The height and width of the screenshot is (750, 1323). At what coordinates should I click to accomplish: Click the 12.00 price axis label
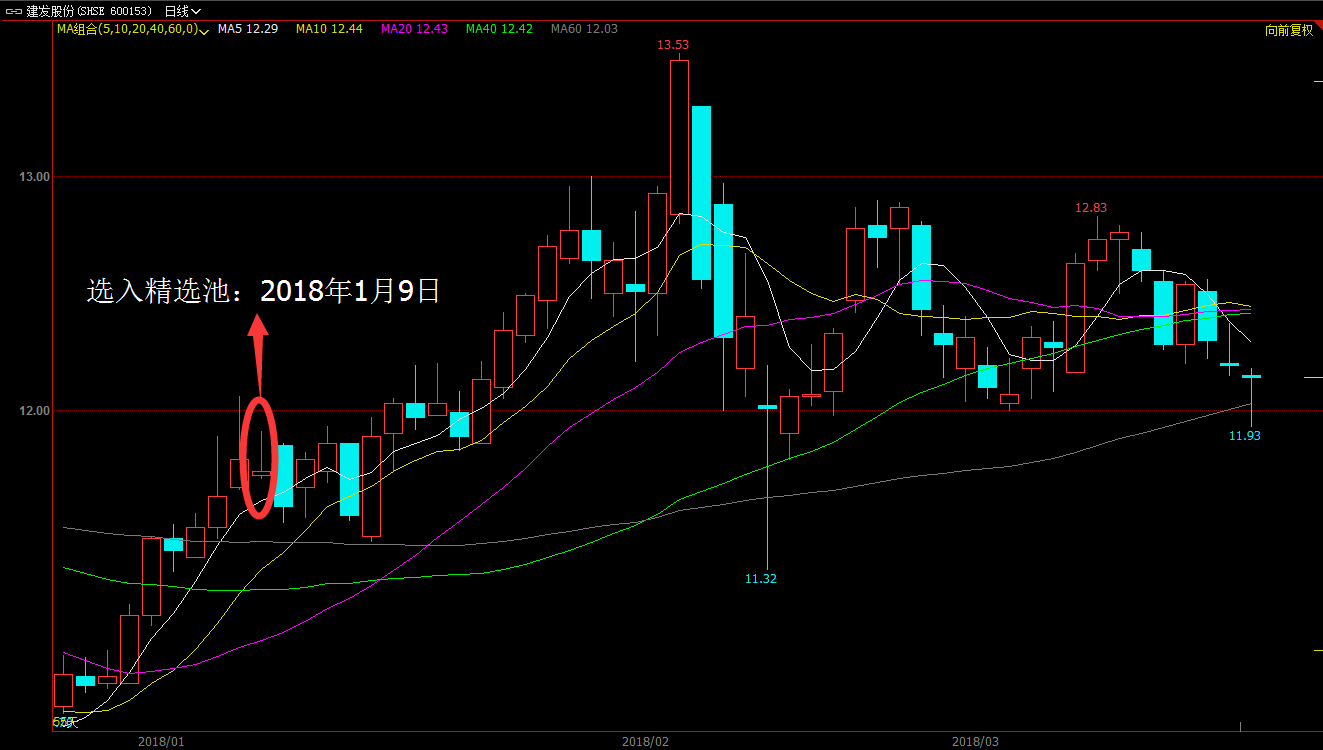[x=34, y=411]
